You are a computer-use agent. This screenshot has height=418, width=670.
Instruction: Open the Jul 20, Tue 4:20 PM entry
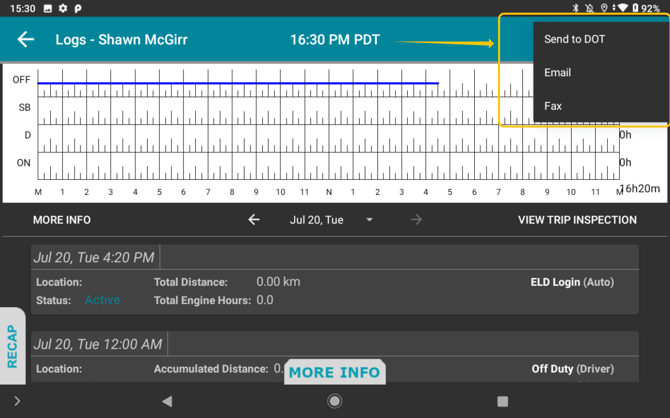(335, 280)
